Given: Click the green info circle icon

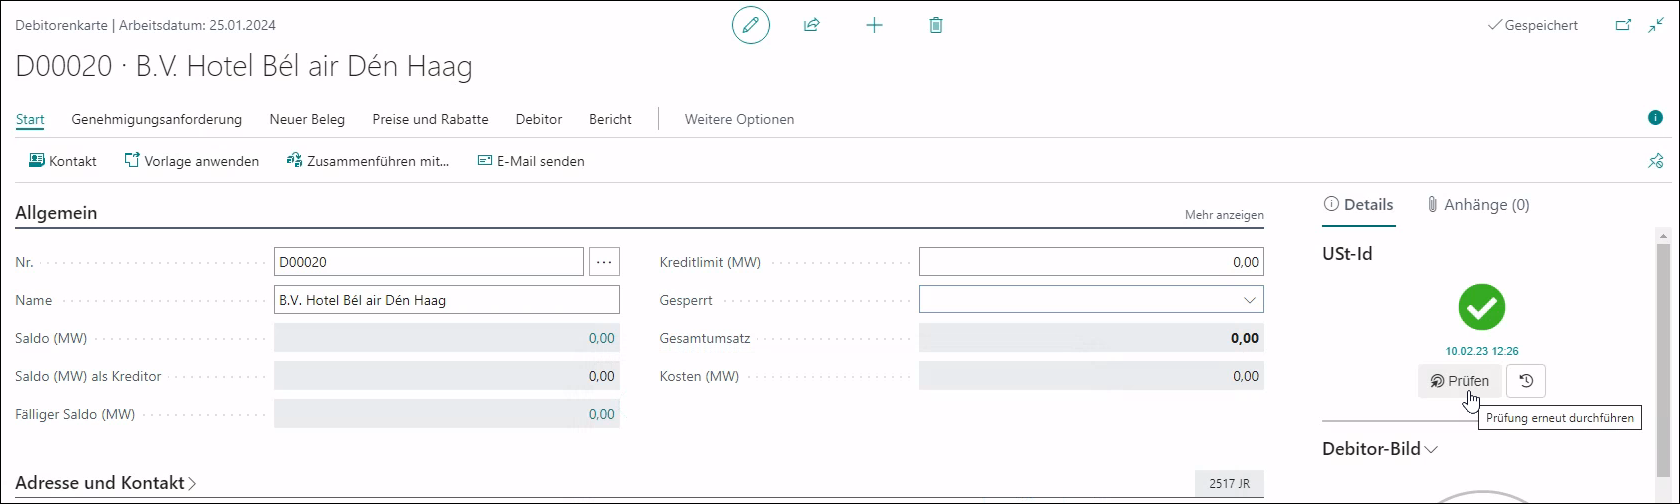Looking at the screenshot, I should [x=1655, y=118].
